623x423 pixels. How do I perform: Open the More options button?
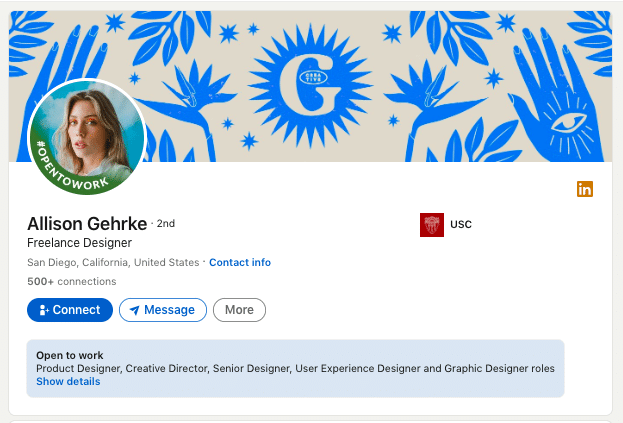tap(239, 310)
